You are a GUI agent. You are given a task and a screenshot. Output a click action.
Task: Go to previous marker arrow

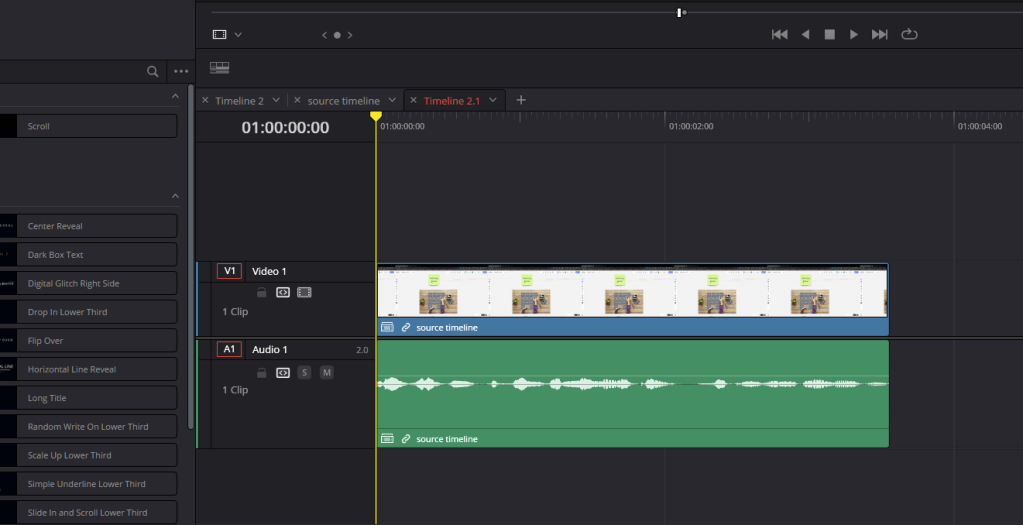(324, 35)
